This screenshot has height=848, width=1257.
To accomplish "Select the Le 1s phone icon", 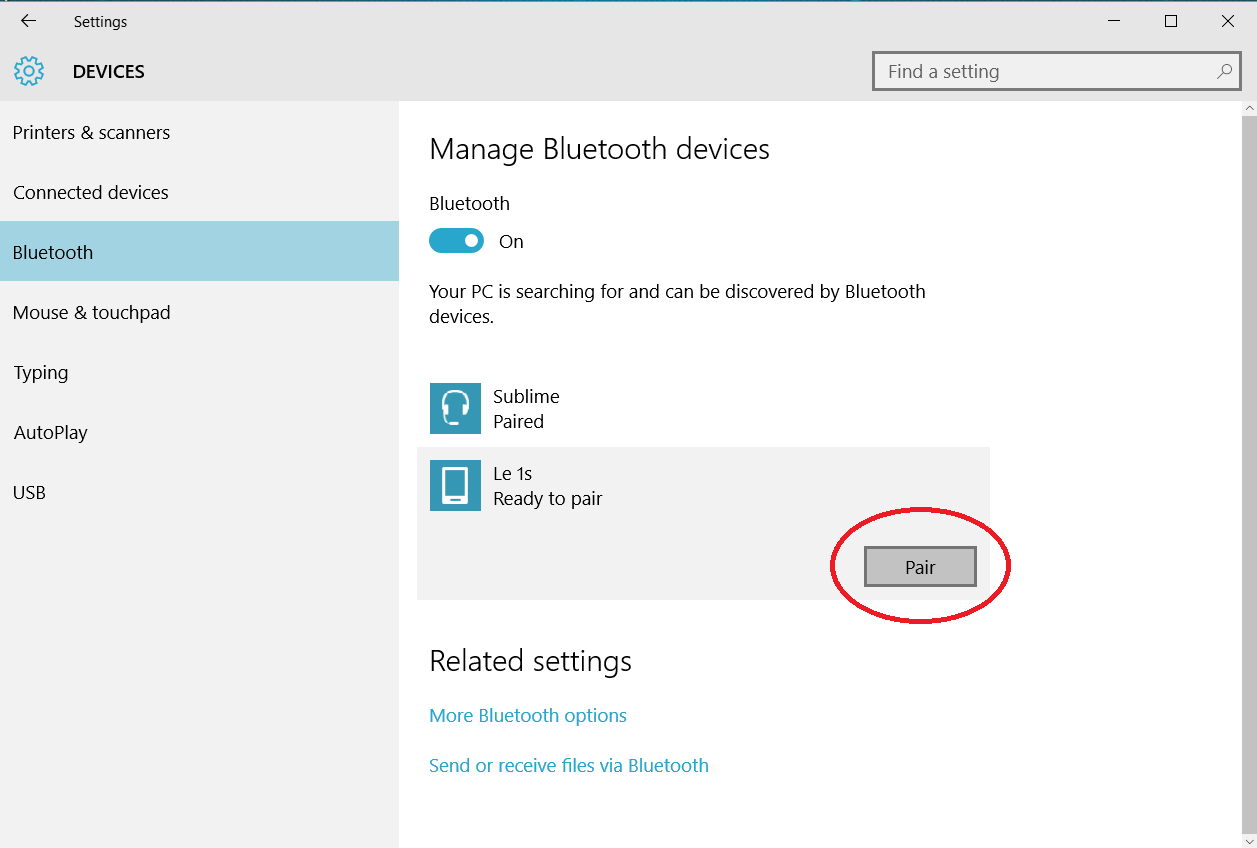I will pos(455,485).
